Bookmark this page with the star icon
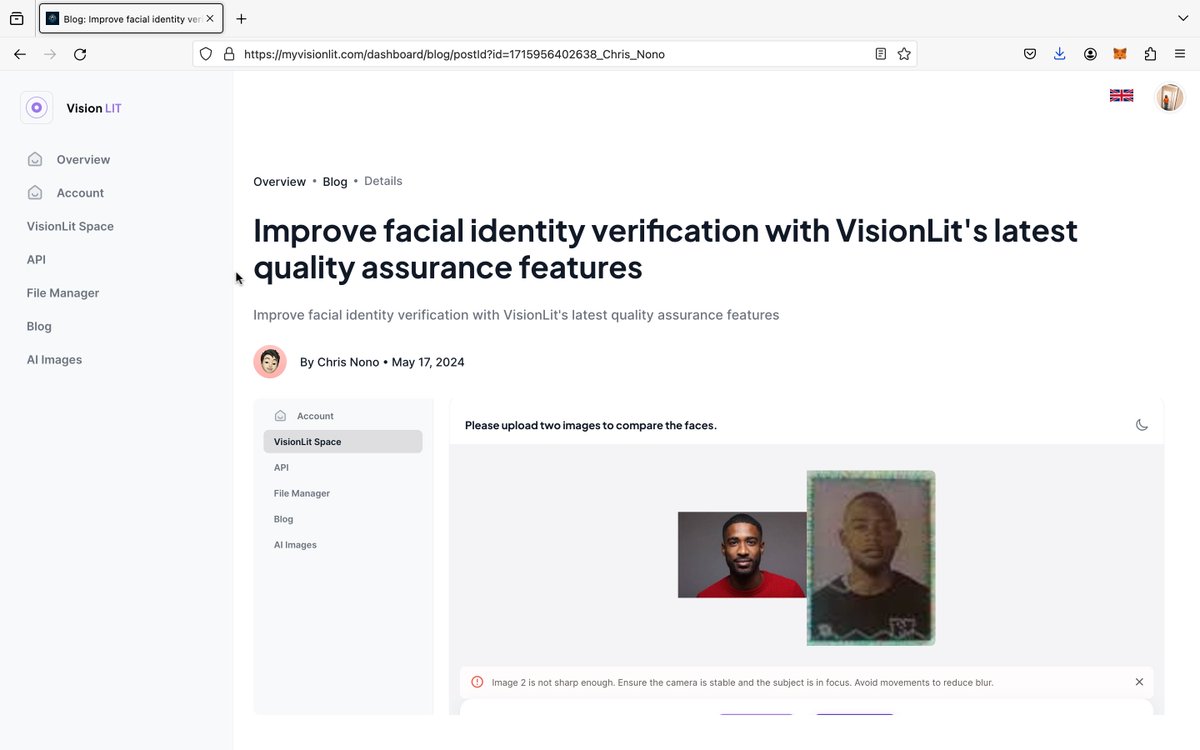Image resolution: width=1200 pixels, height=750 pixels. pyautogui.click(x=904, y=54)
